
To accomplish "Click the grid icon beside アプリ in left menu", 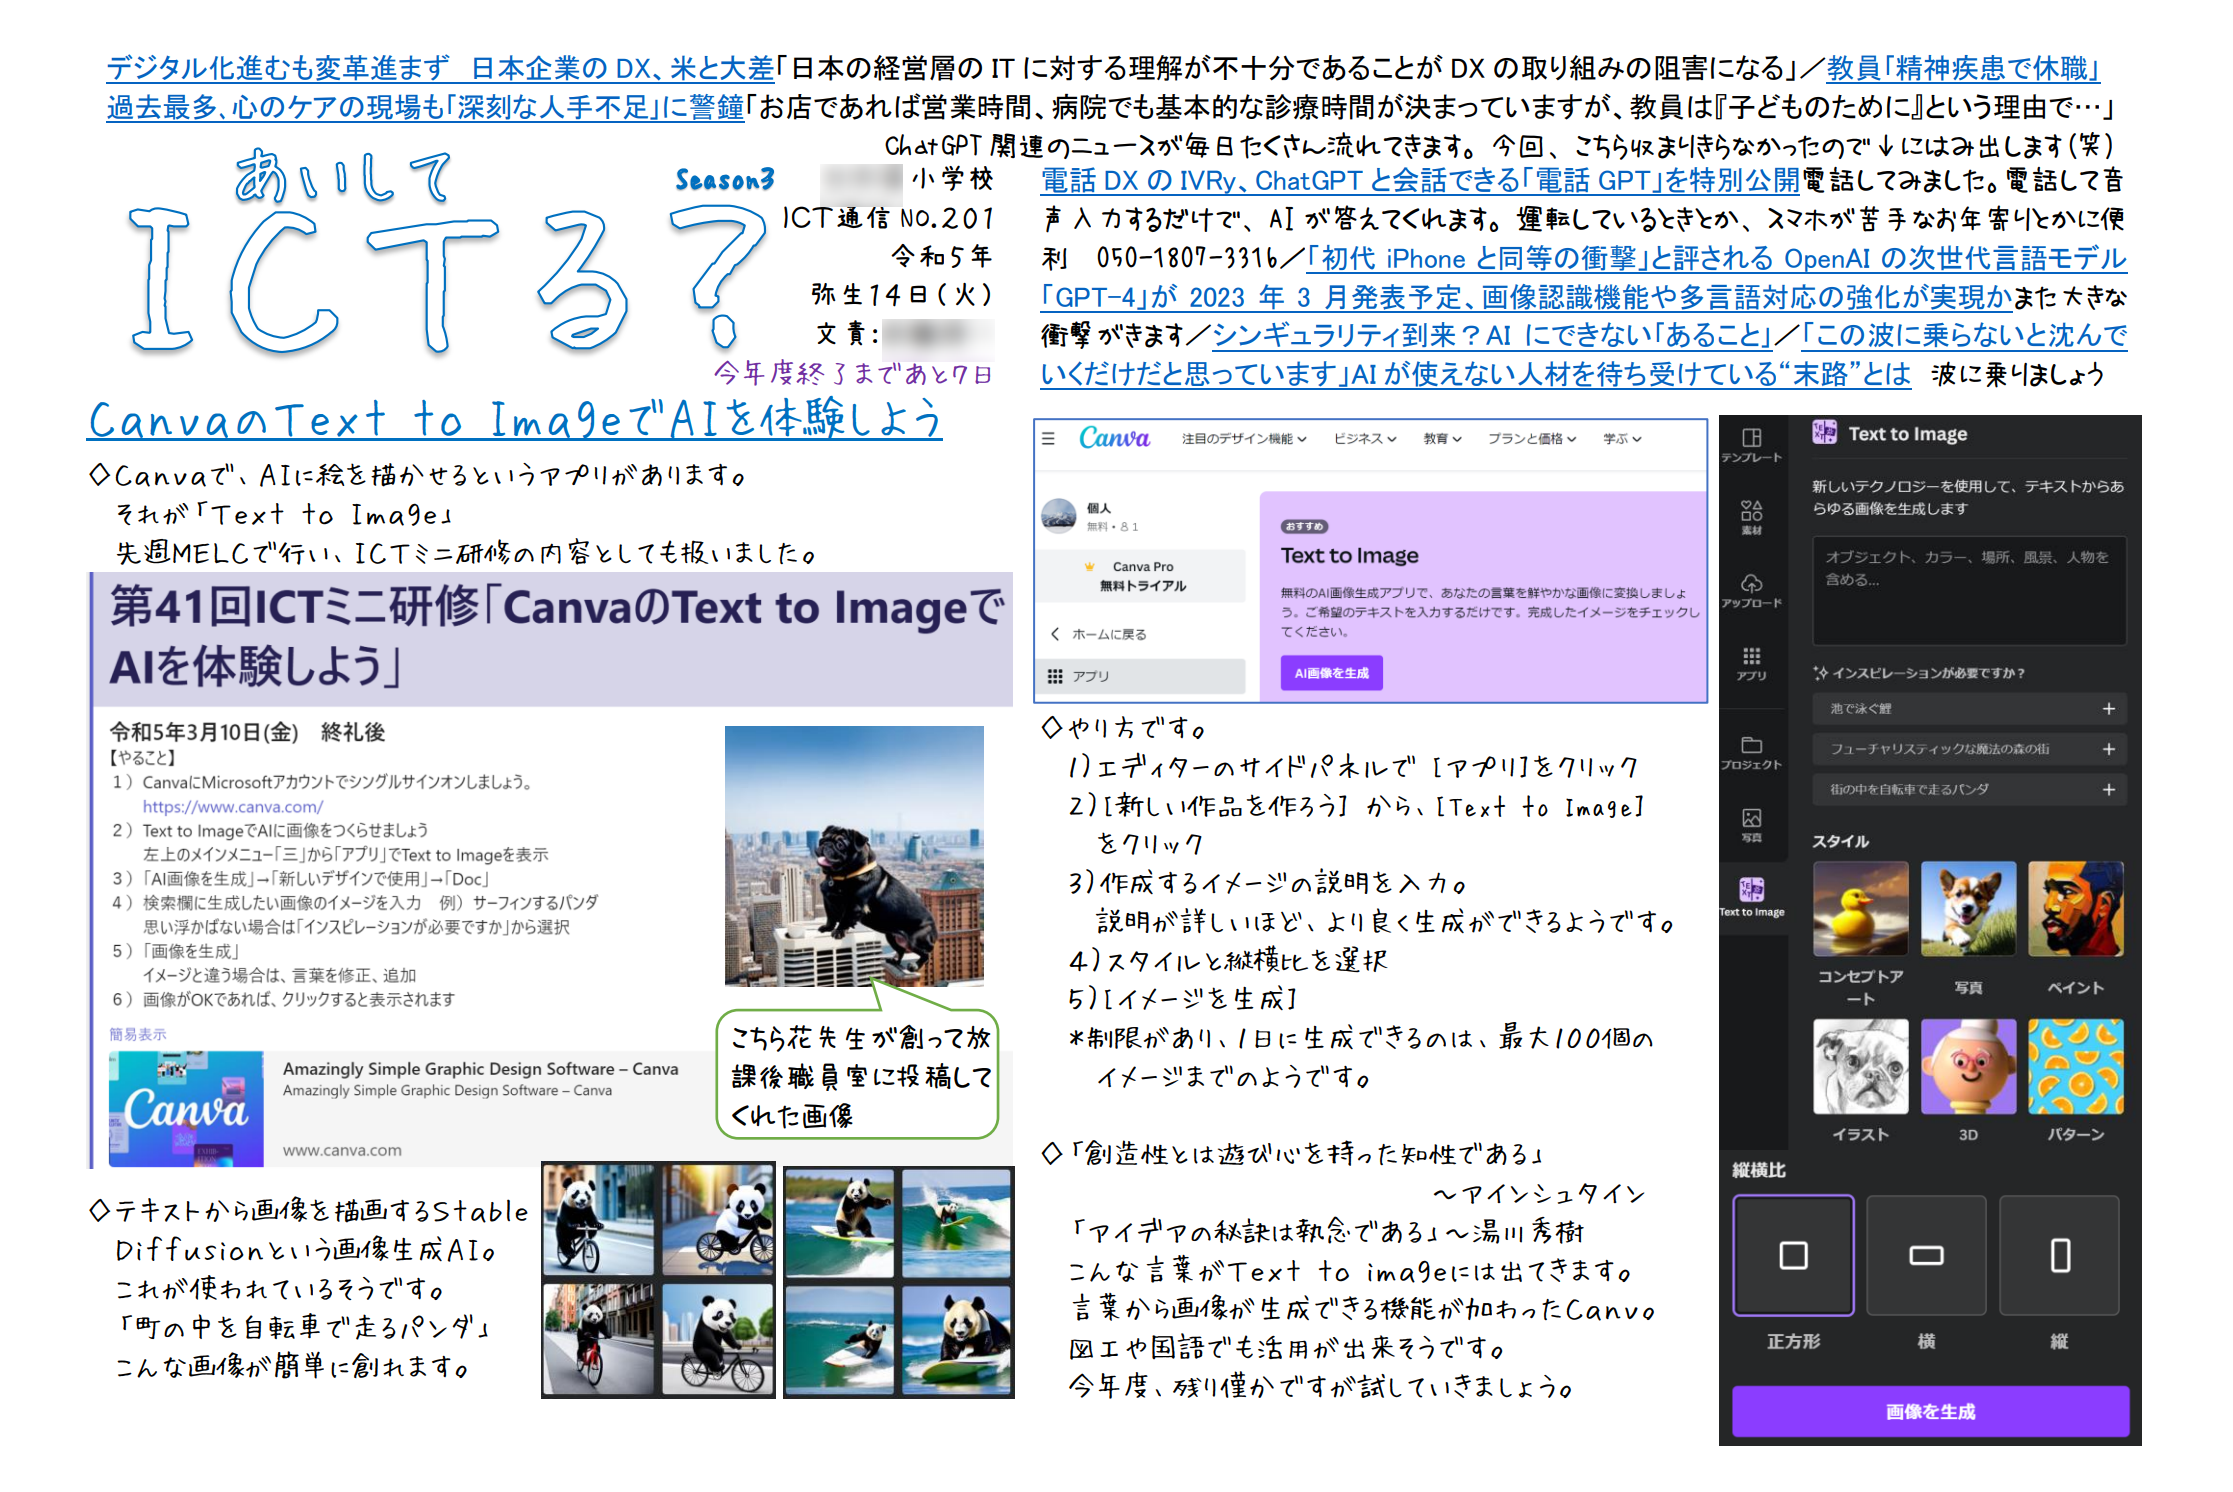I will (x=1055, y=676).
